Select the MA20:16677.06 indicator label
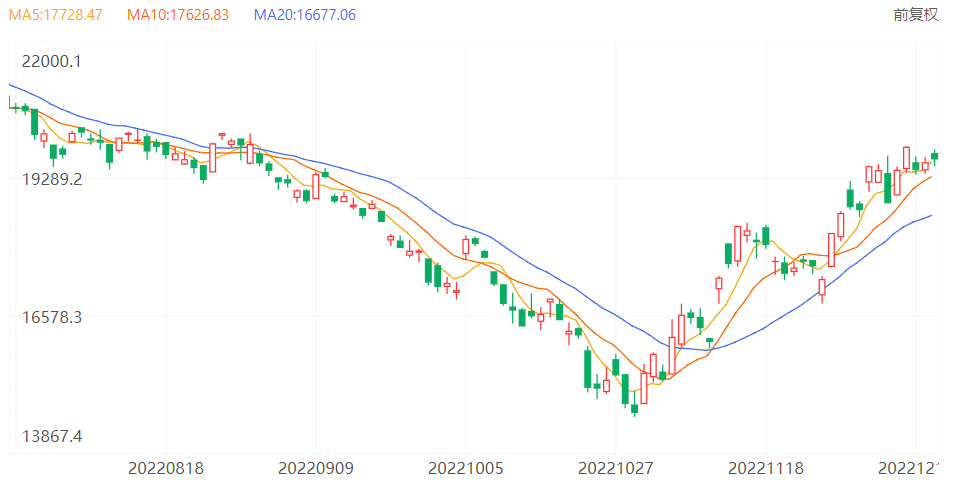957x480 pixels. pos(305,15)
